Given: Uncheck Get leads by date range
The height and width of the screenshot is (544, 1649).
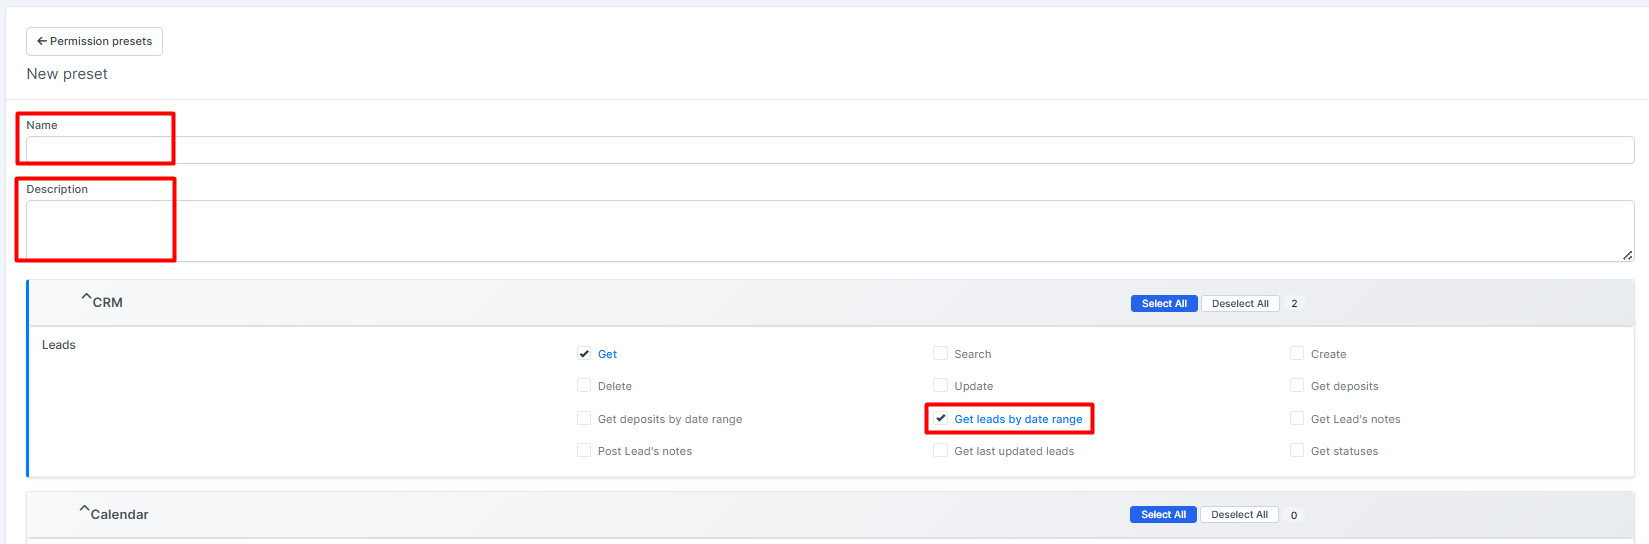Looking at the screenshot, I should 941,419.
